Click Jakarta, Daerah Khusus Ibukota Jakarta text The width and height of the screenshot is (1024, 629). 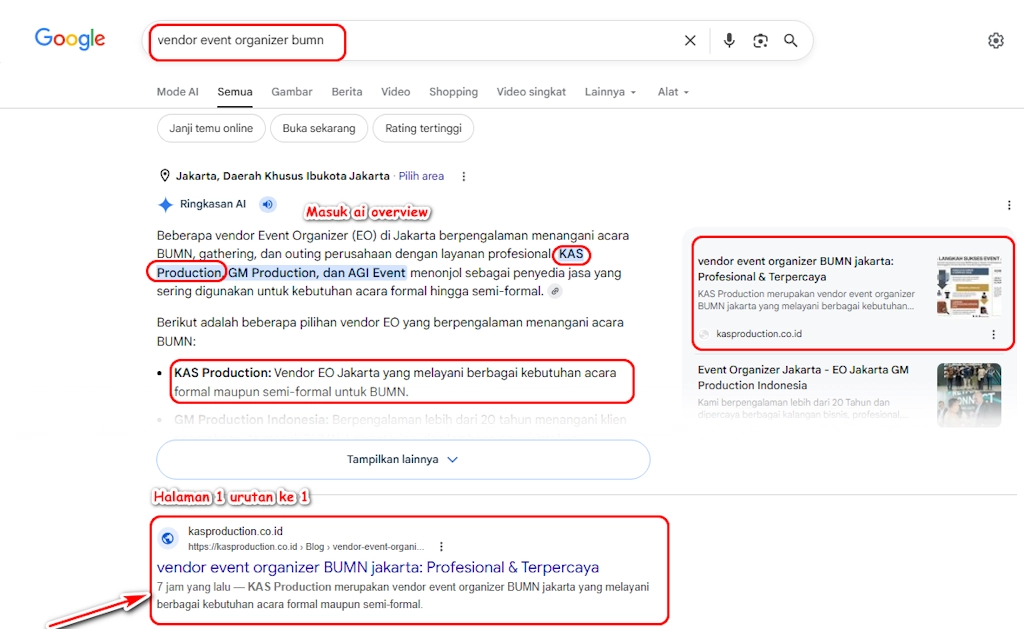tap(283, 176)
